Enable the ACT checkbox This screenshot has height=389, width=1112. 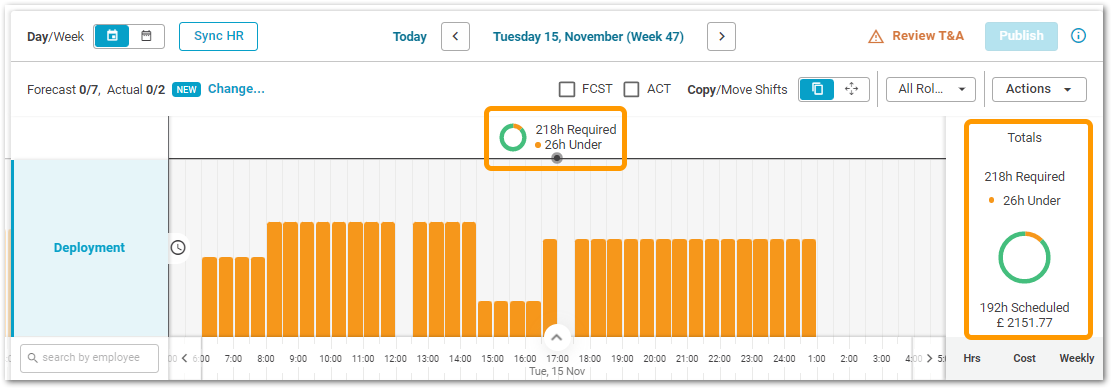(x=631, y=89)
